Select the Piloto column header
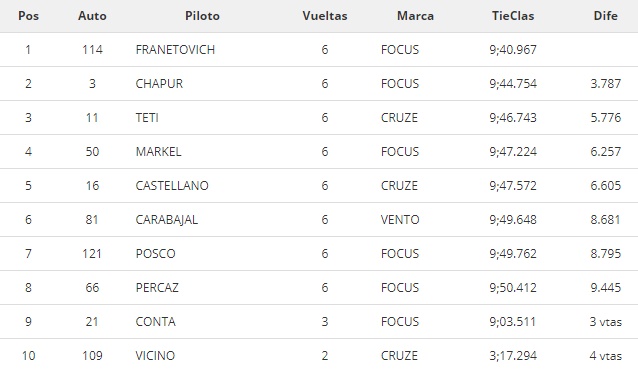This screenshot has width=638, height=381. (x=202, y=16)
